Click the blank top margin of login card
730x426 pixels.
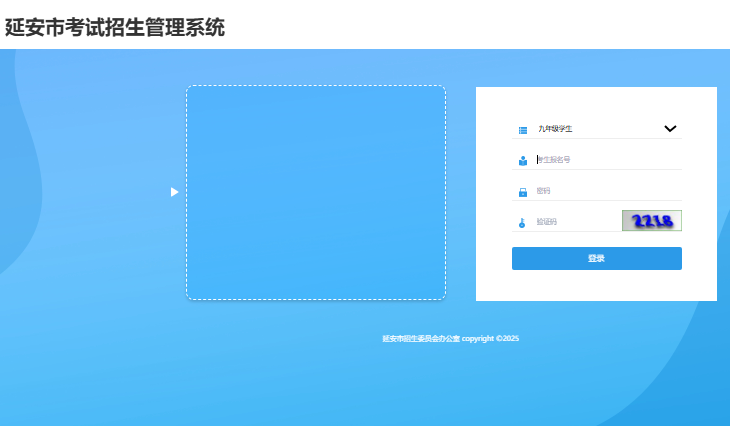tap(596, 100)
